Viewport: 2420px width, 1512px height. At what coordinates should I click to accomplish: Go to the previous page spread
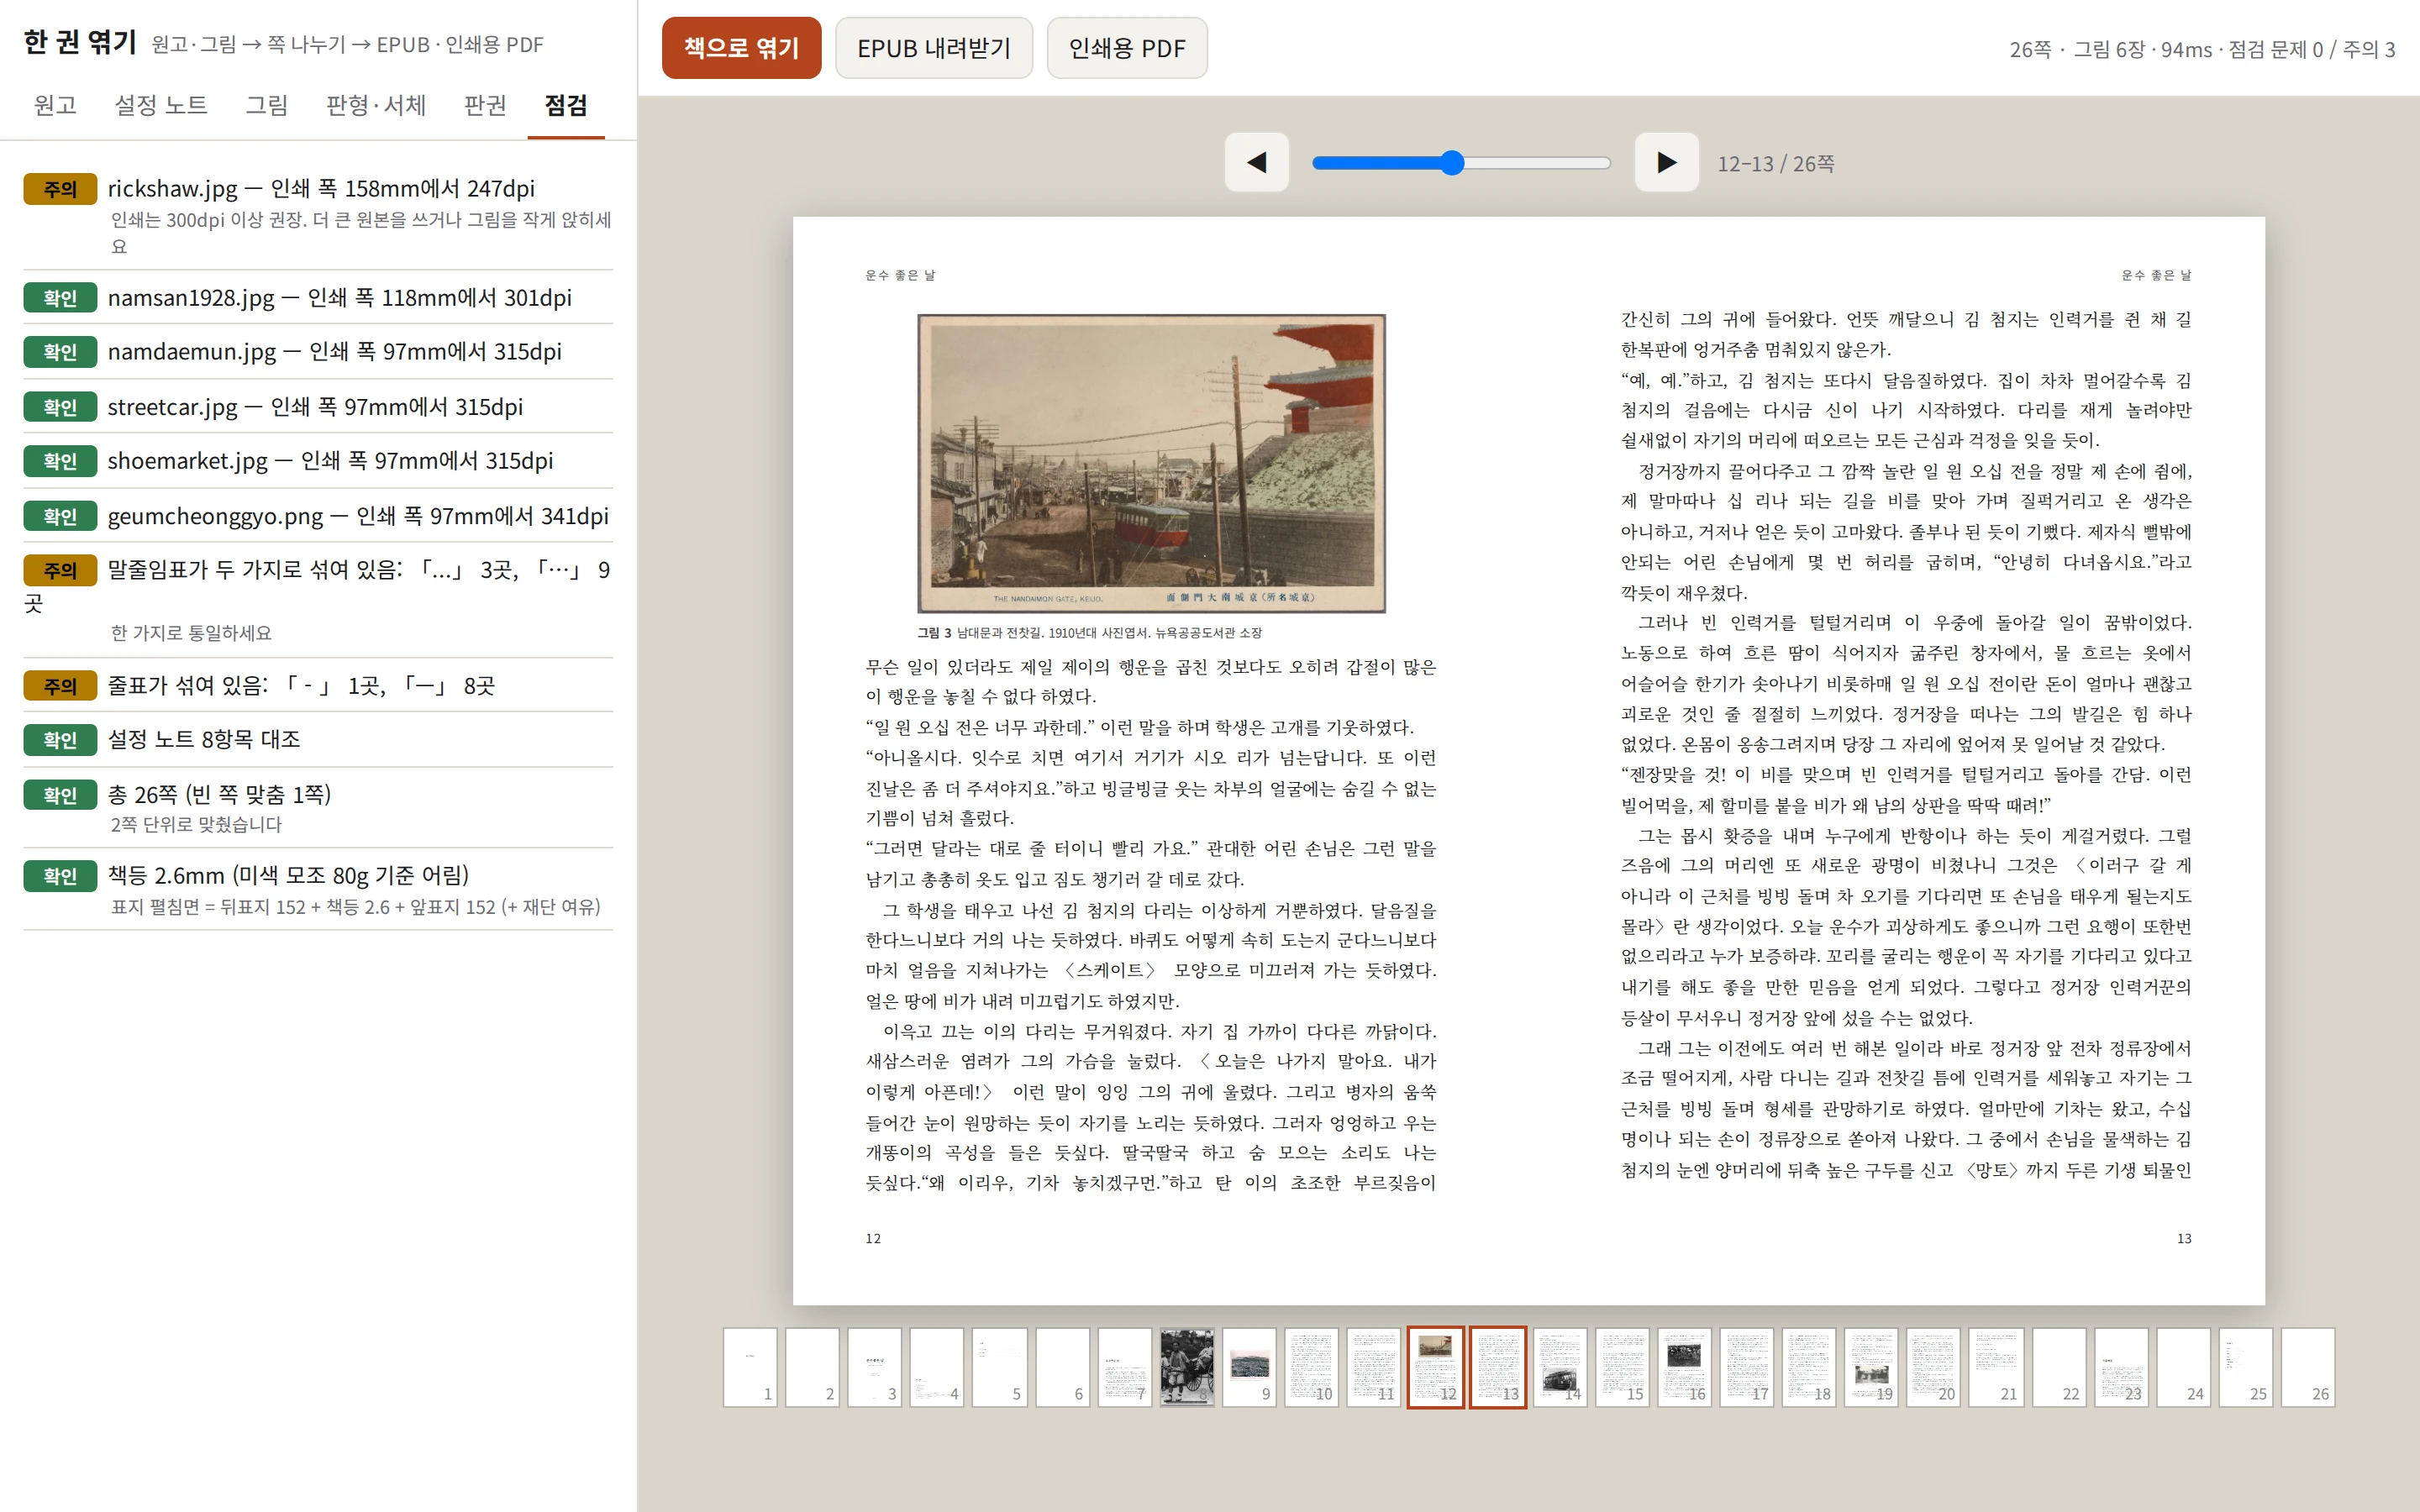(x=1257, y=162)
